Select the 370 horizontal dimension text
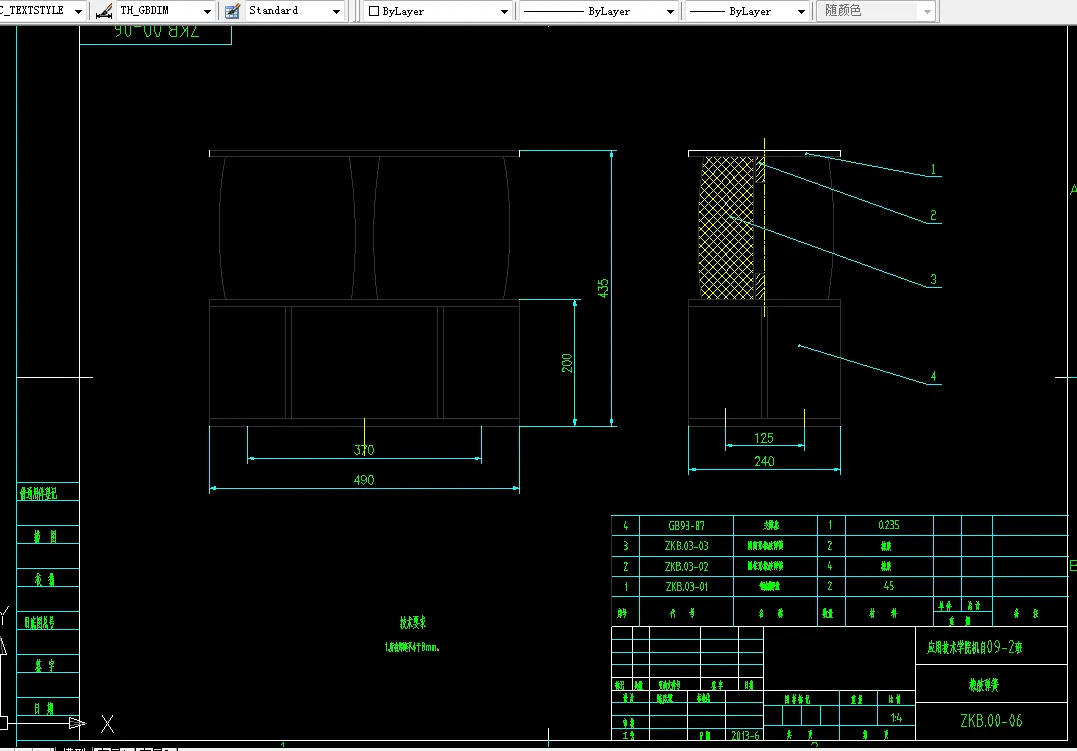 pos(364,450)
